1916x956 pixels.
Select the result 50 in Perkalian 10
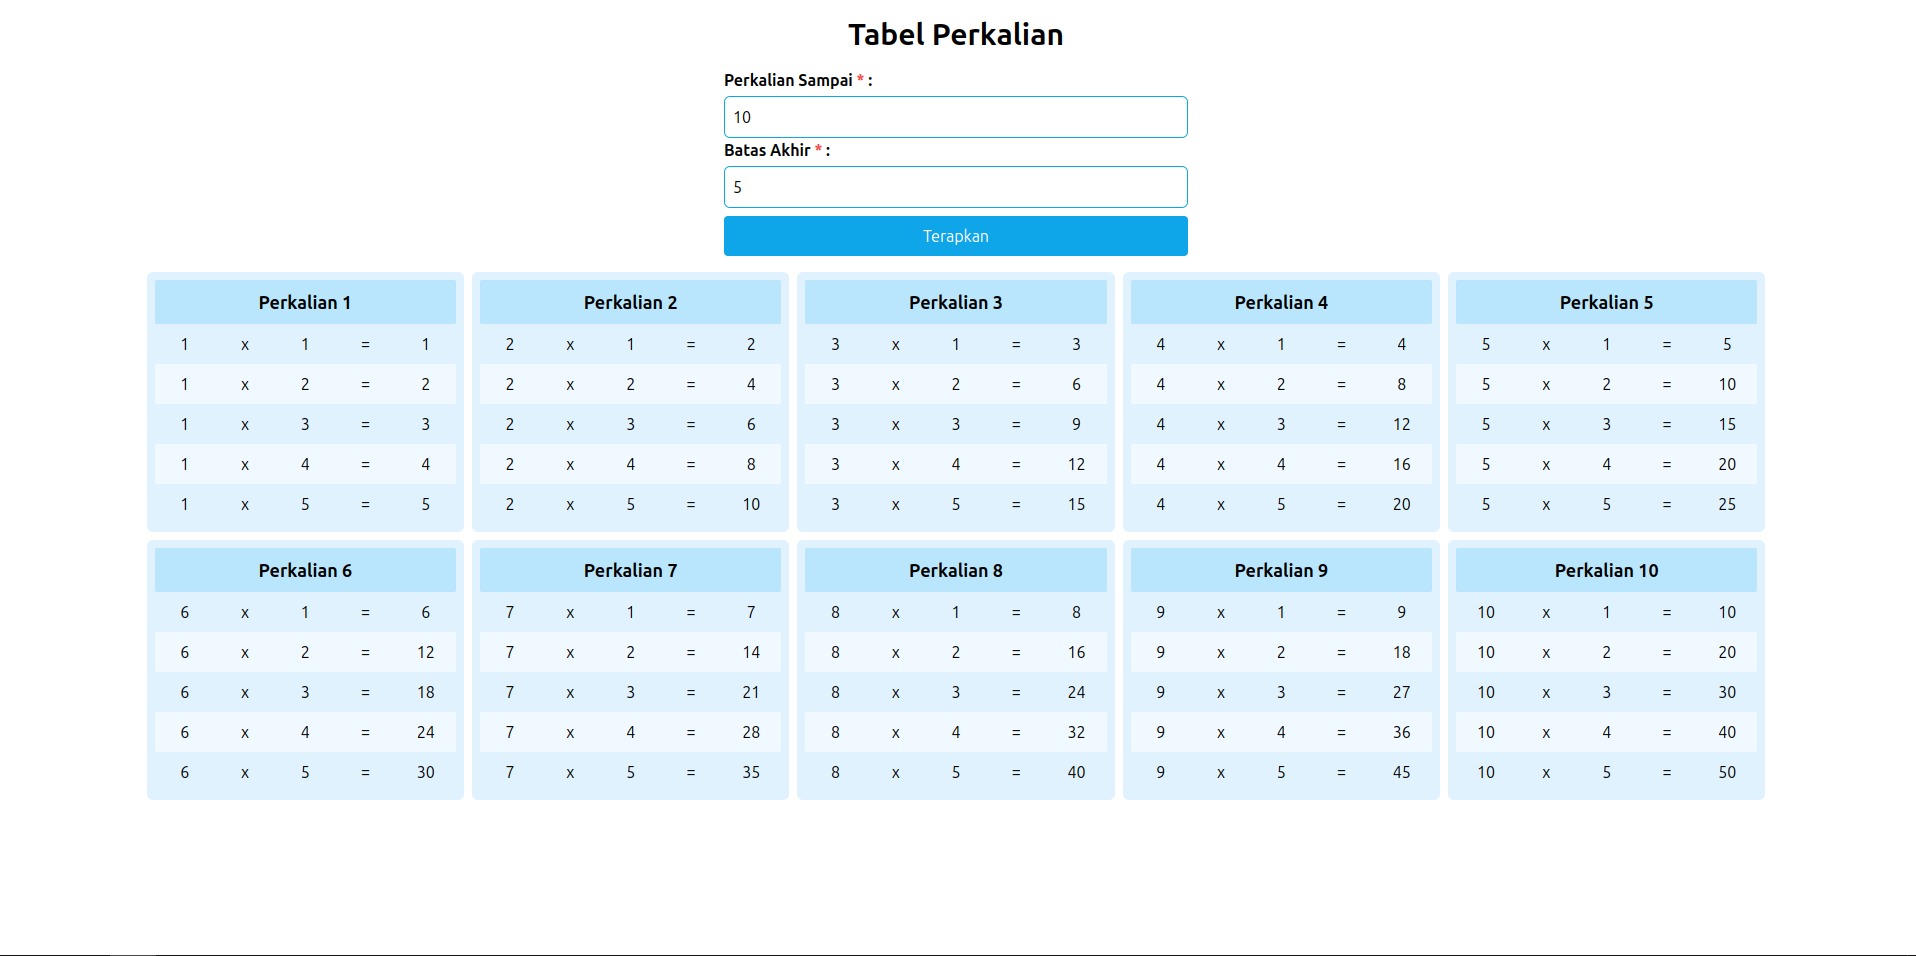point(1727,772)
